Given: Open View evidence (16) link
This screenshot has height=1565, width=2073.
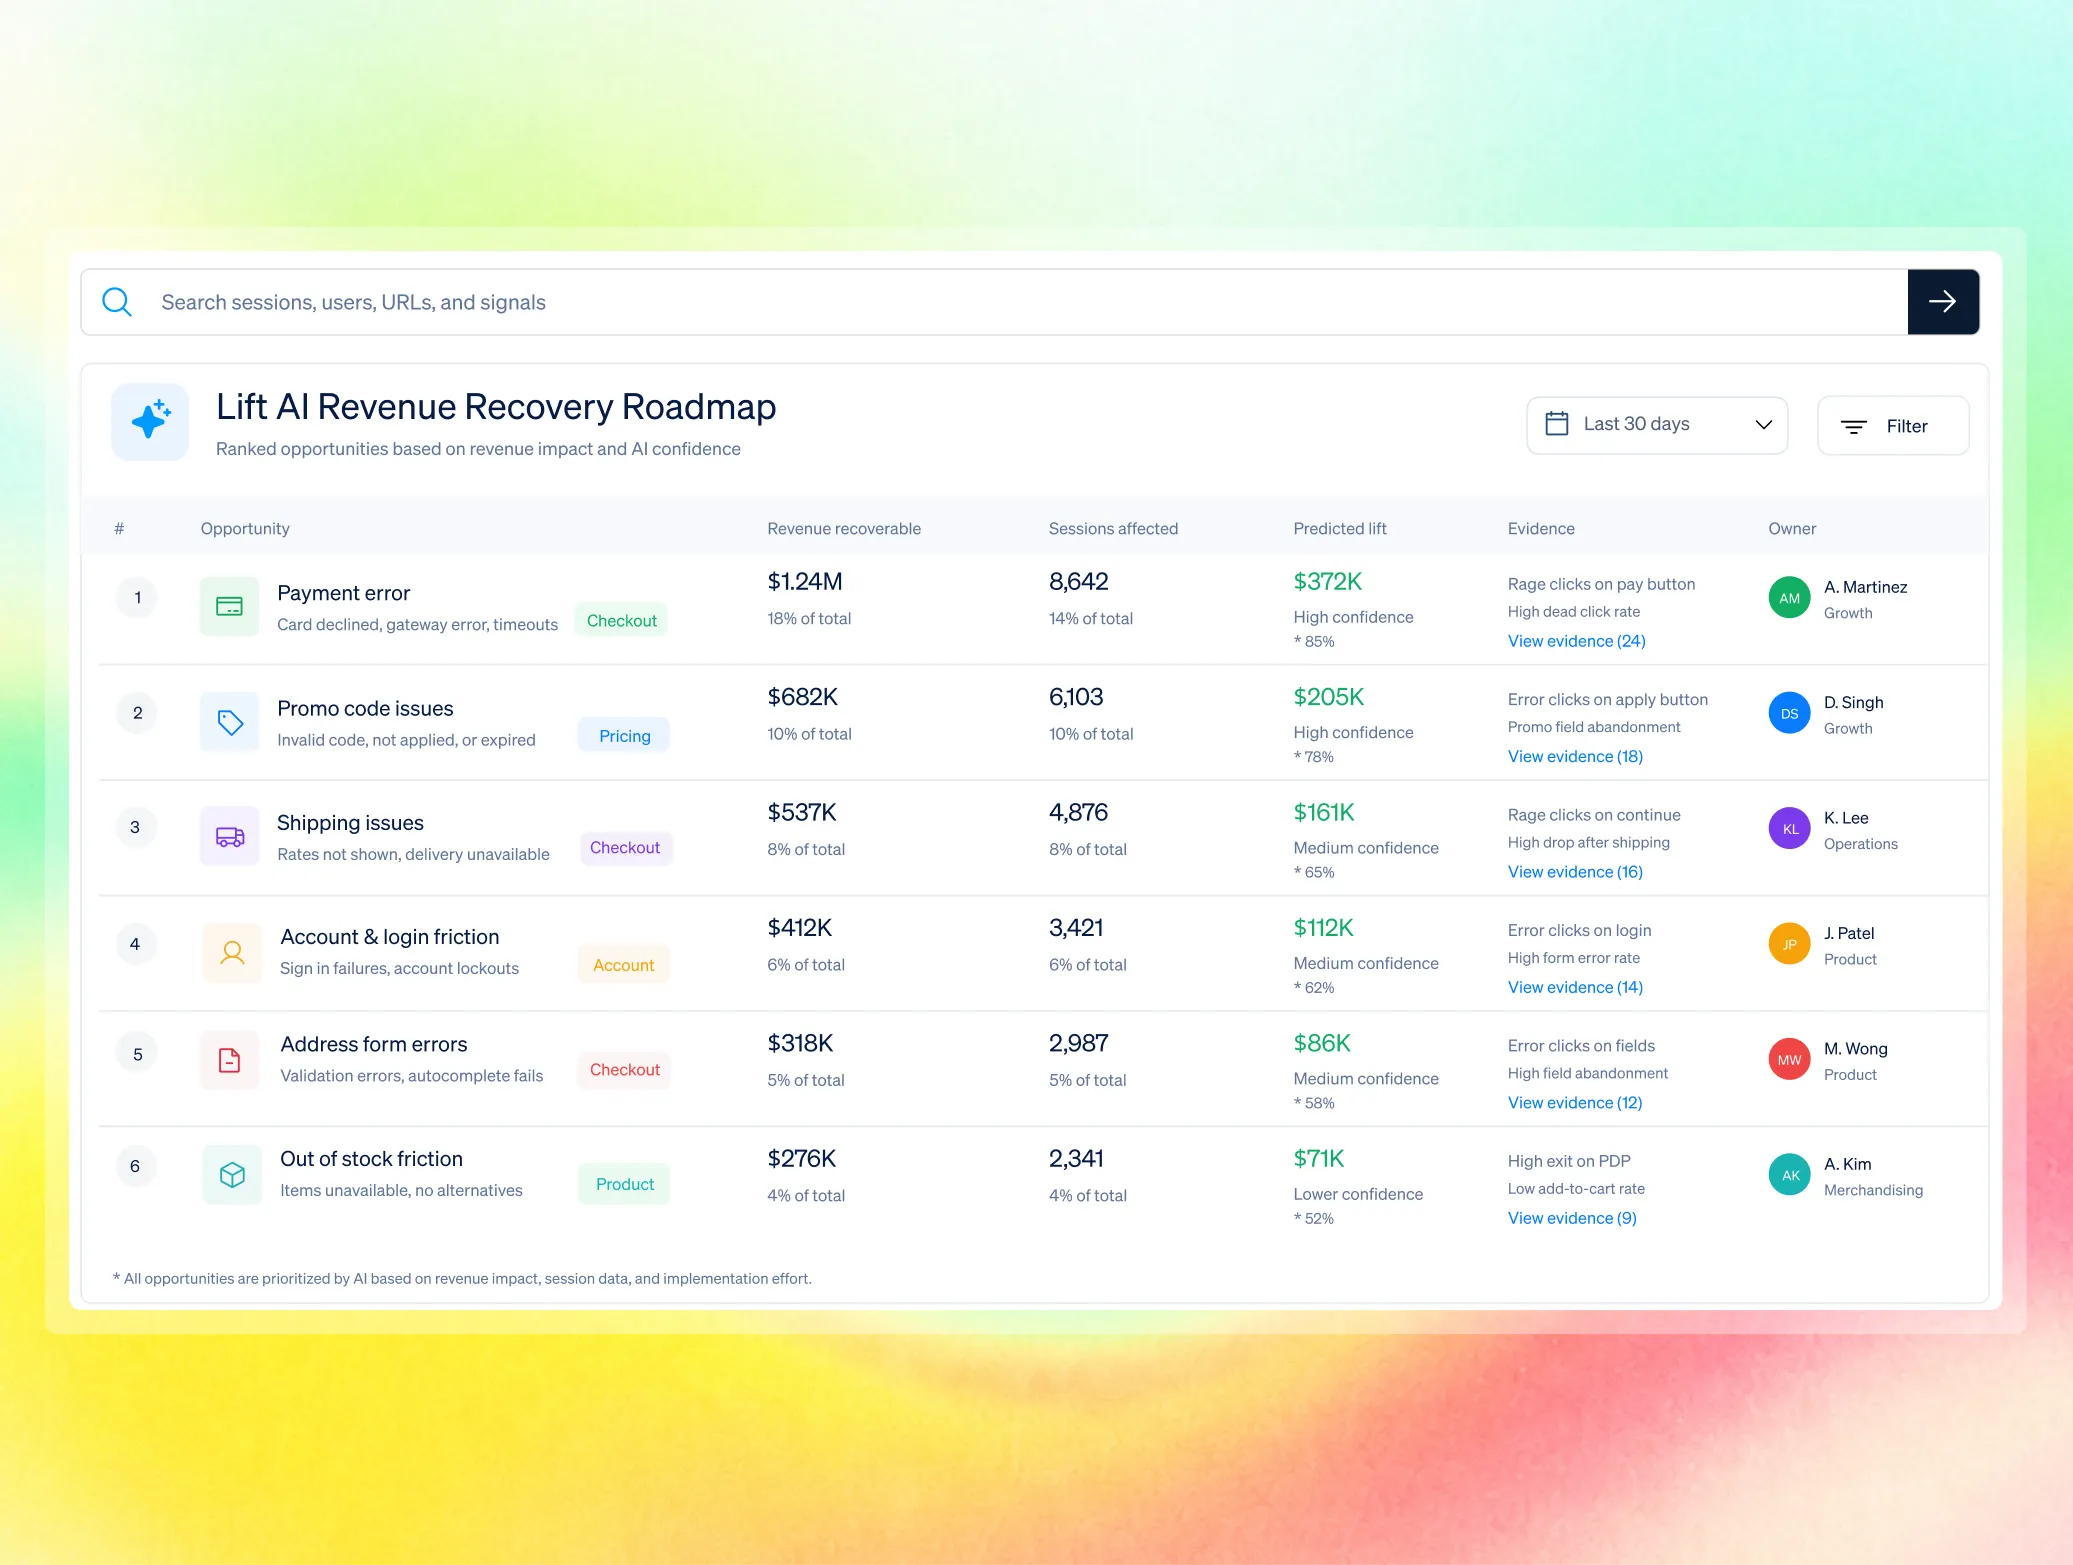Looking at the screenshot, I should 1576,872.
